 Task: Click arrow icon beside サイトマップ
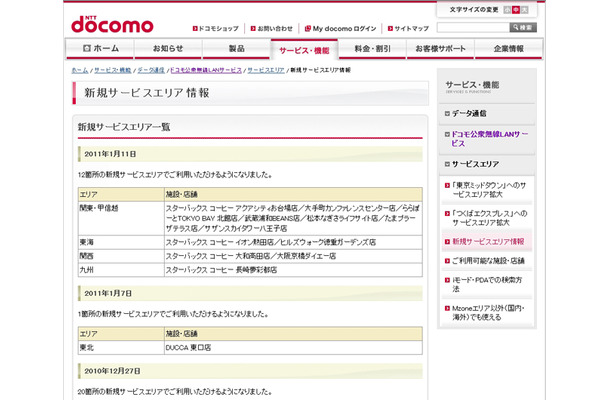[390, 28]
